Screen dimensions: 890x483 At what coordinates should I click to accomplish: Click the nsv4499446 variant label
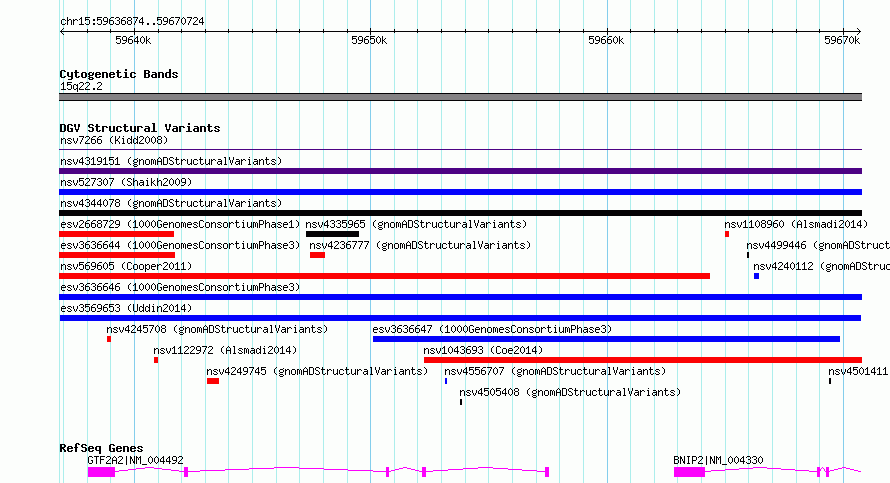[x=818, y=245]
